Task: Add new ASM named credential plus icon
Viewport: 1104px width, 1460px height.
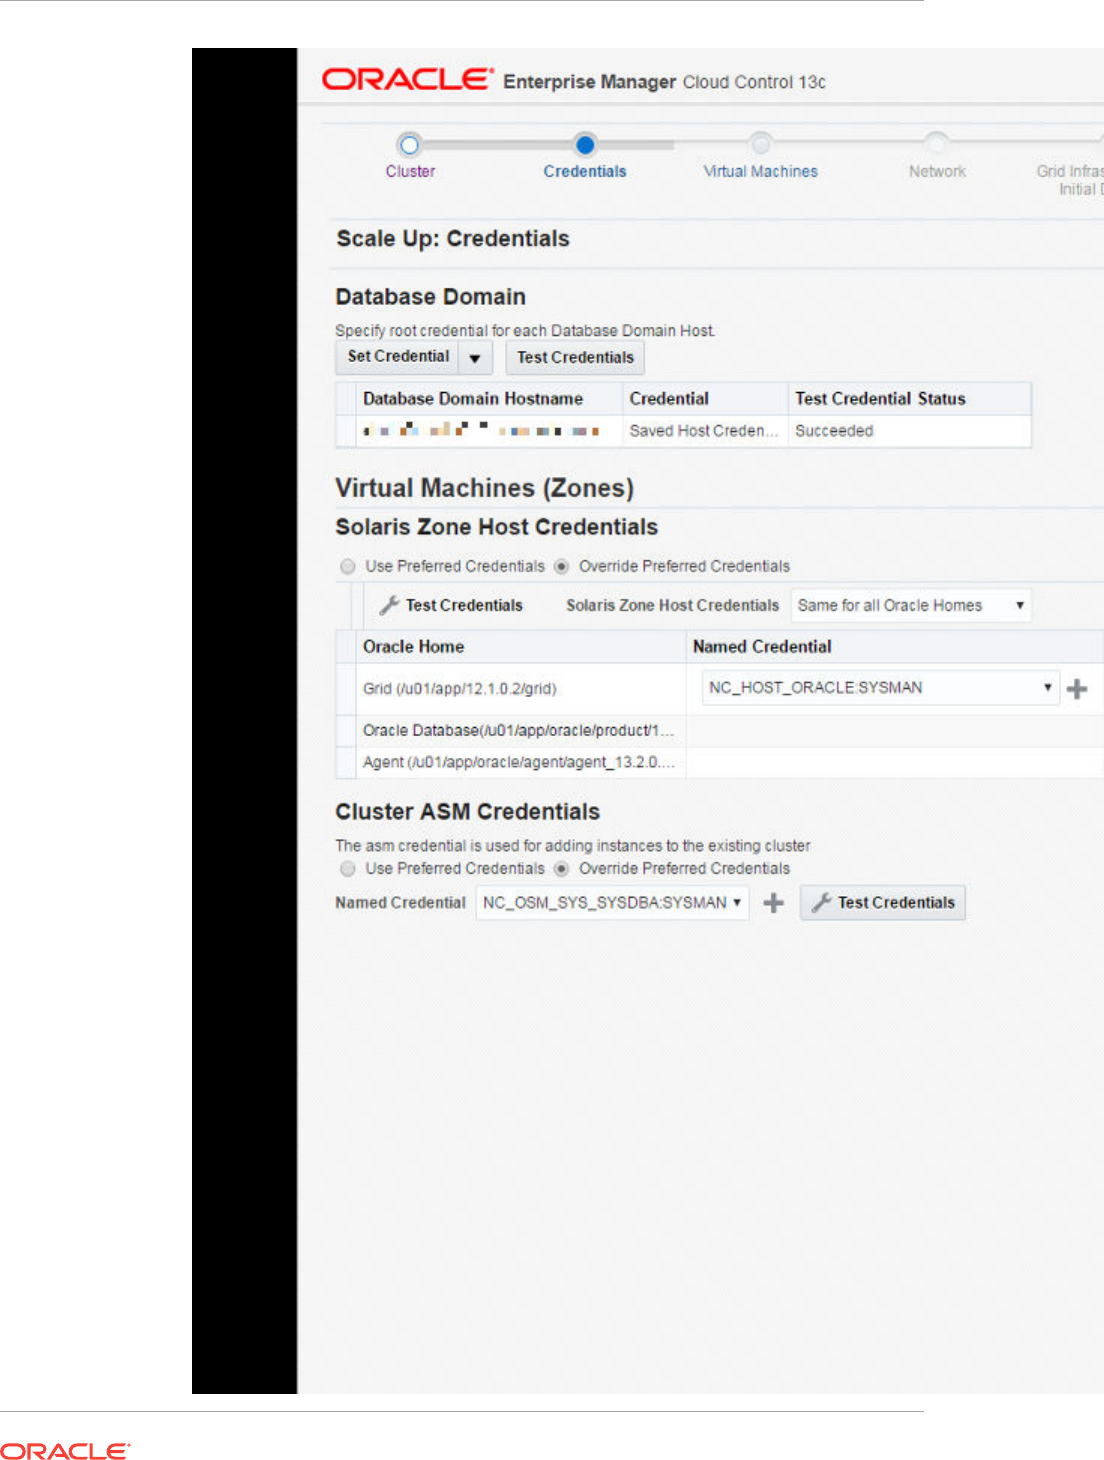Action: pos(773,903)
